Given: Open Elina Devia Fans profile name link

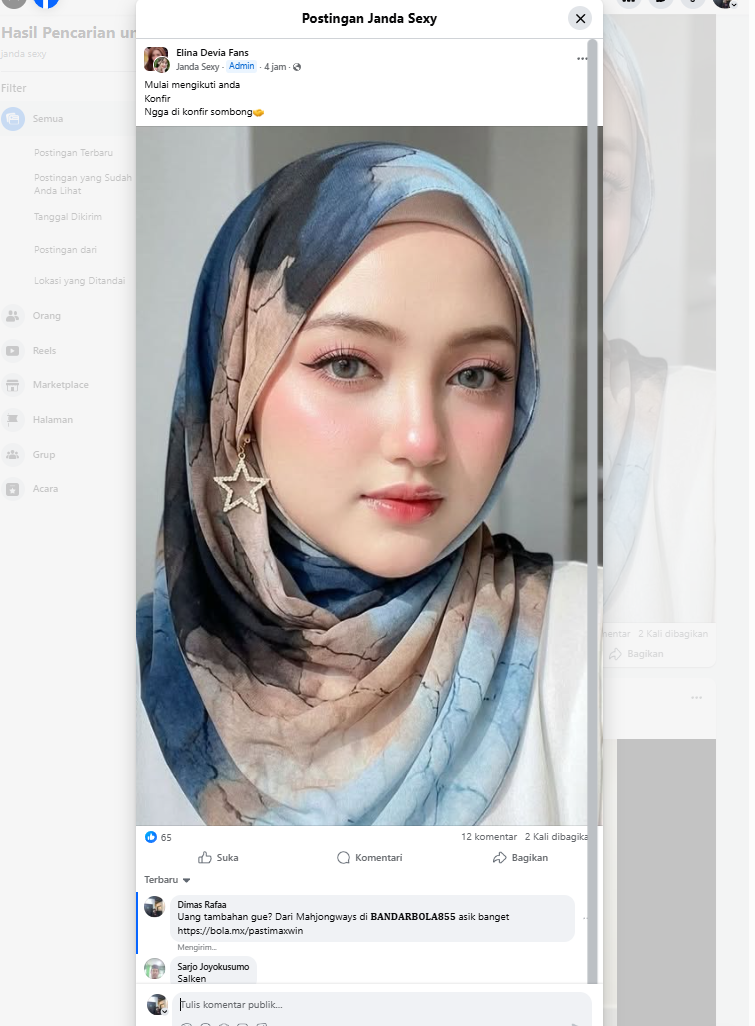Looking at the screenshot, I should pos(212,52).
